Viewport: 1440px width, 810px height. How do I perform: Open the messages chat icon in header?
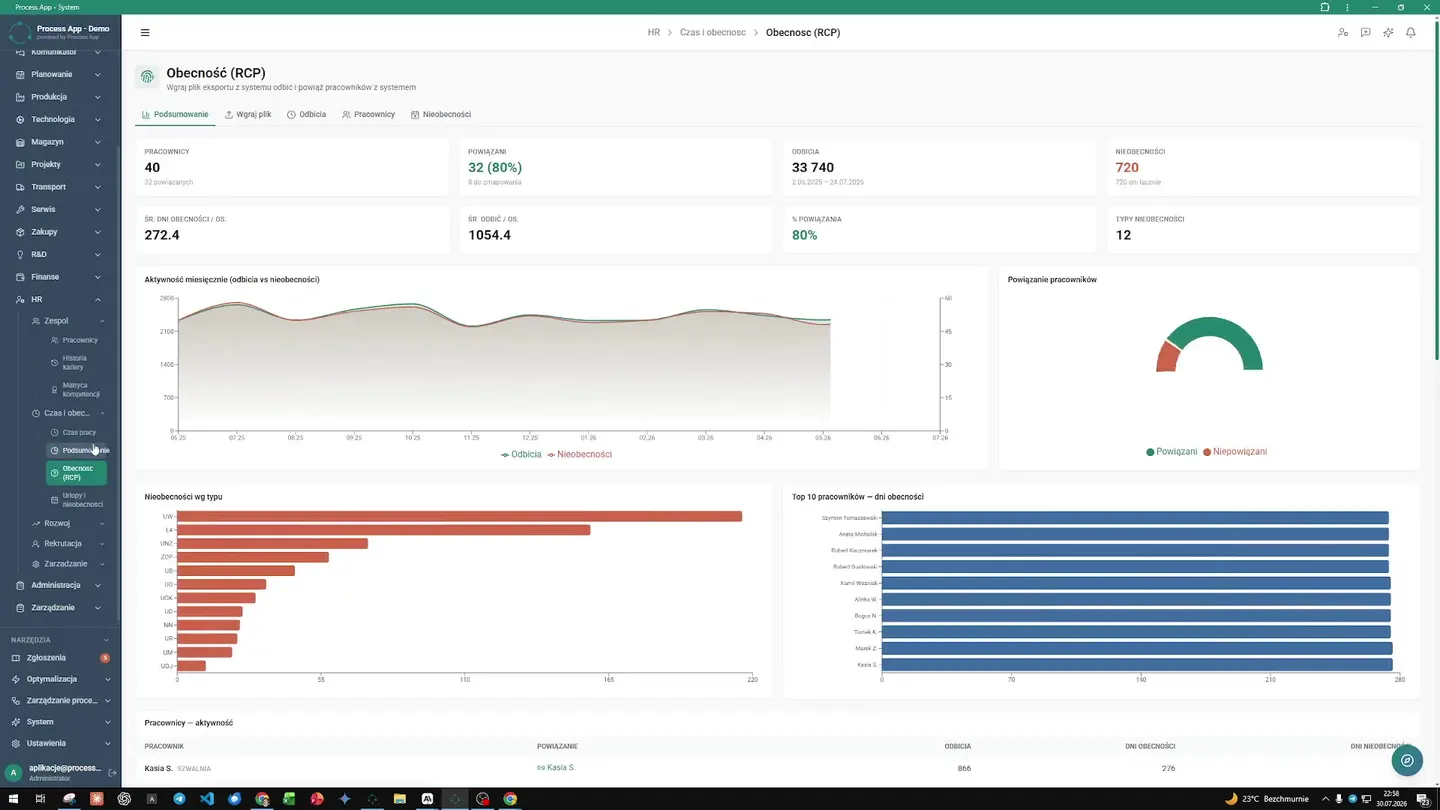pos(1366,33)
